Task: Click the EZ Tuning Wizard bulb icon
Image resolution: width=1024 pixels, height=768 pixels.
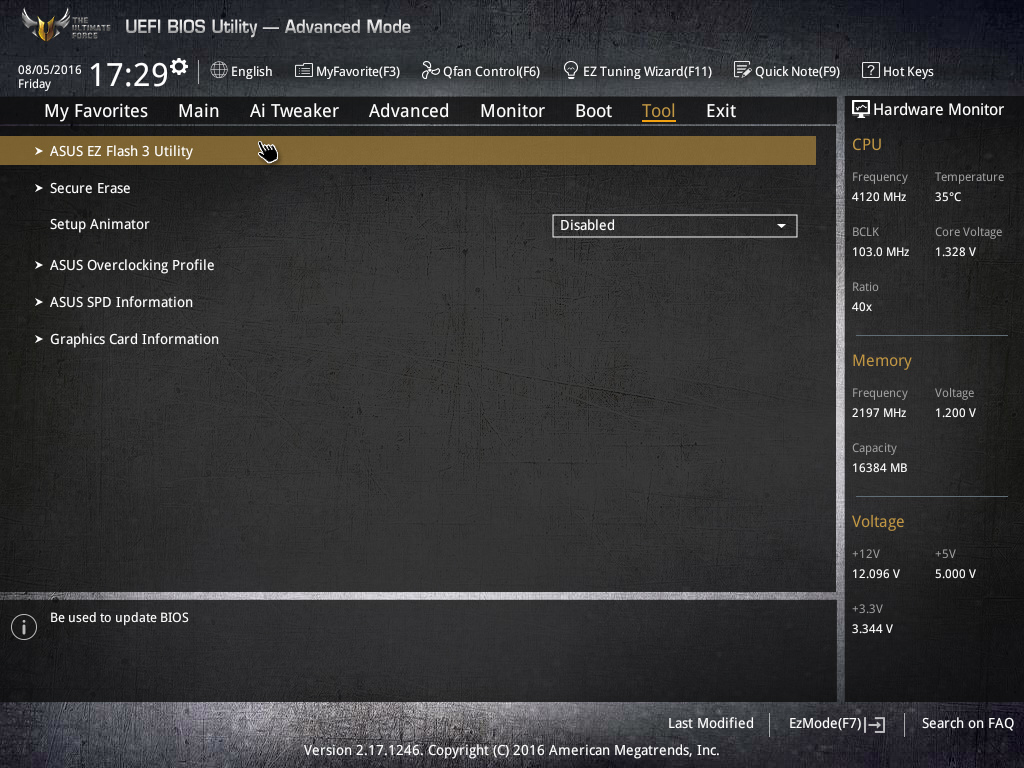Action: 571,70
